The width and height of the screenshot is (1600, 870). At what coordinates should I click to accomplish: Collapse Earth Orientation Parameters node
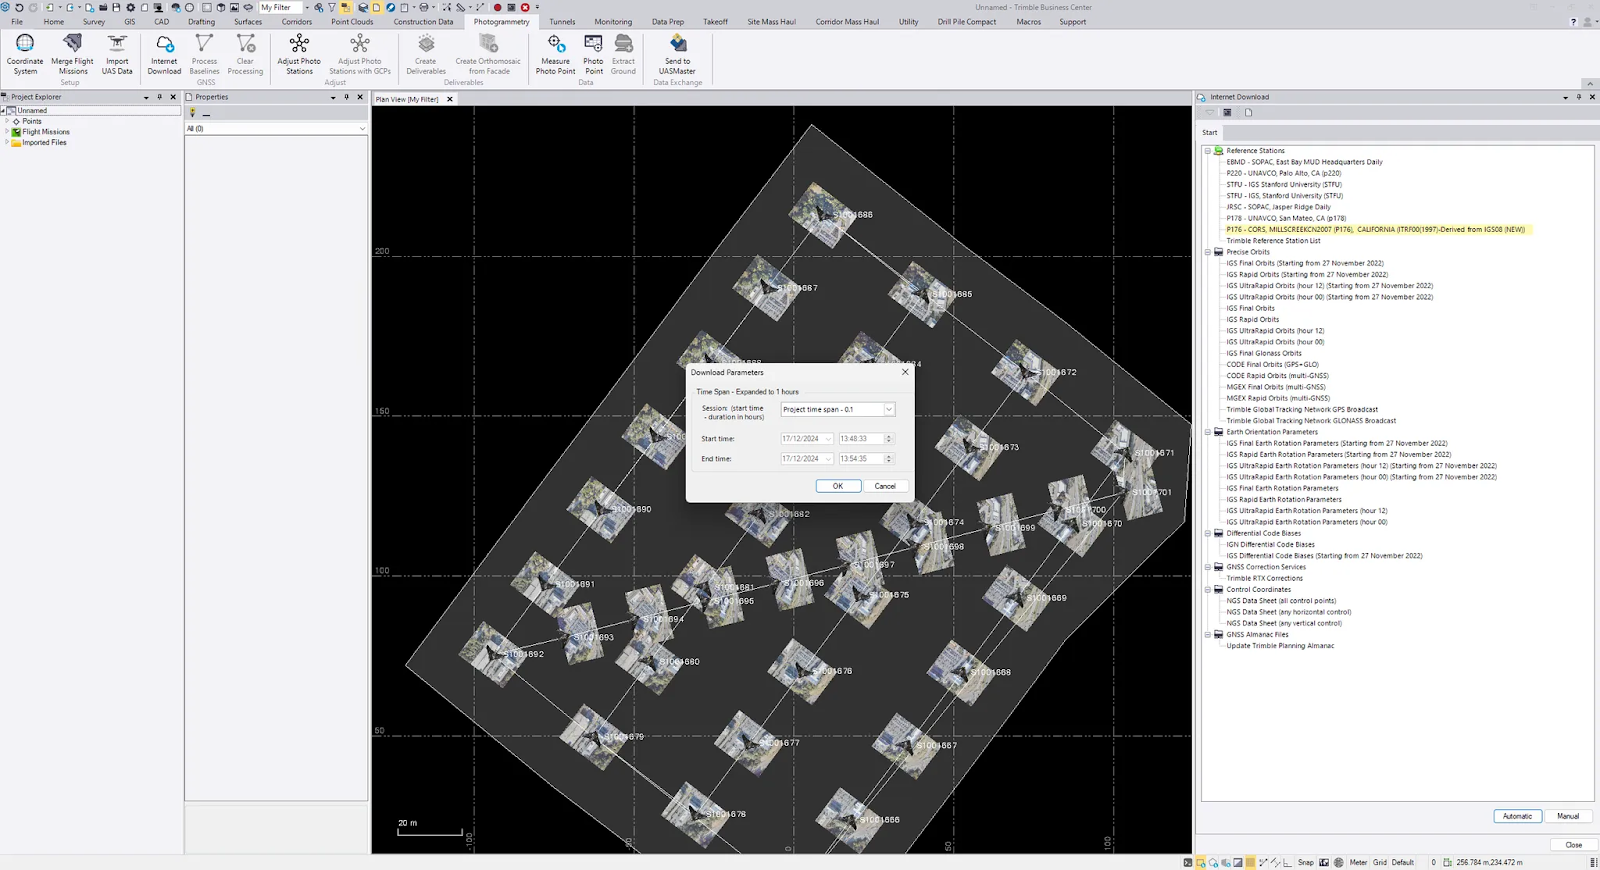(1207, 432)
